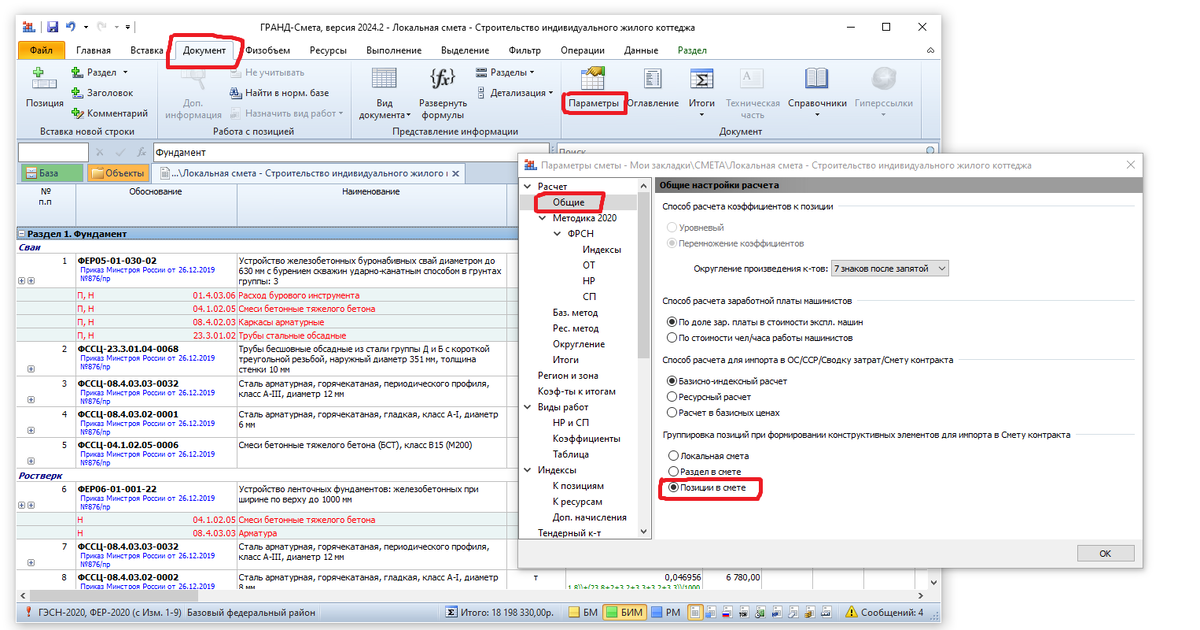Select Коэф-ты к итогам tree item

[577, 391]
